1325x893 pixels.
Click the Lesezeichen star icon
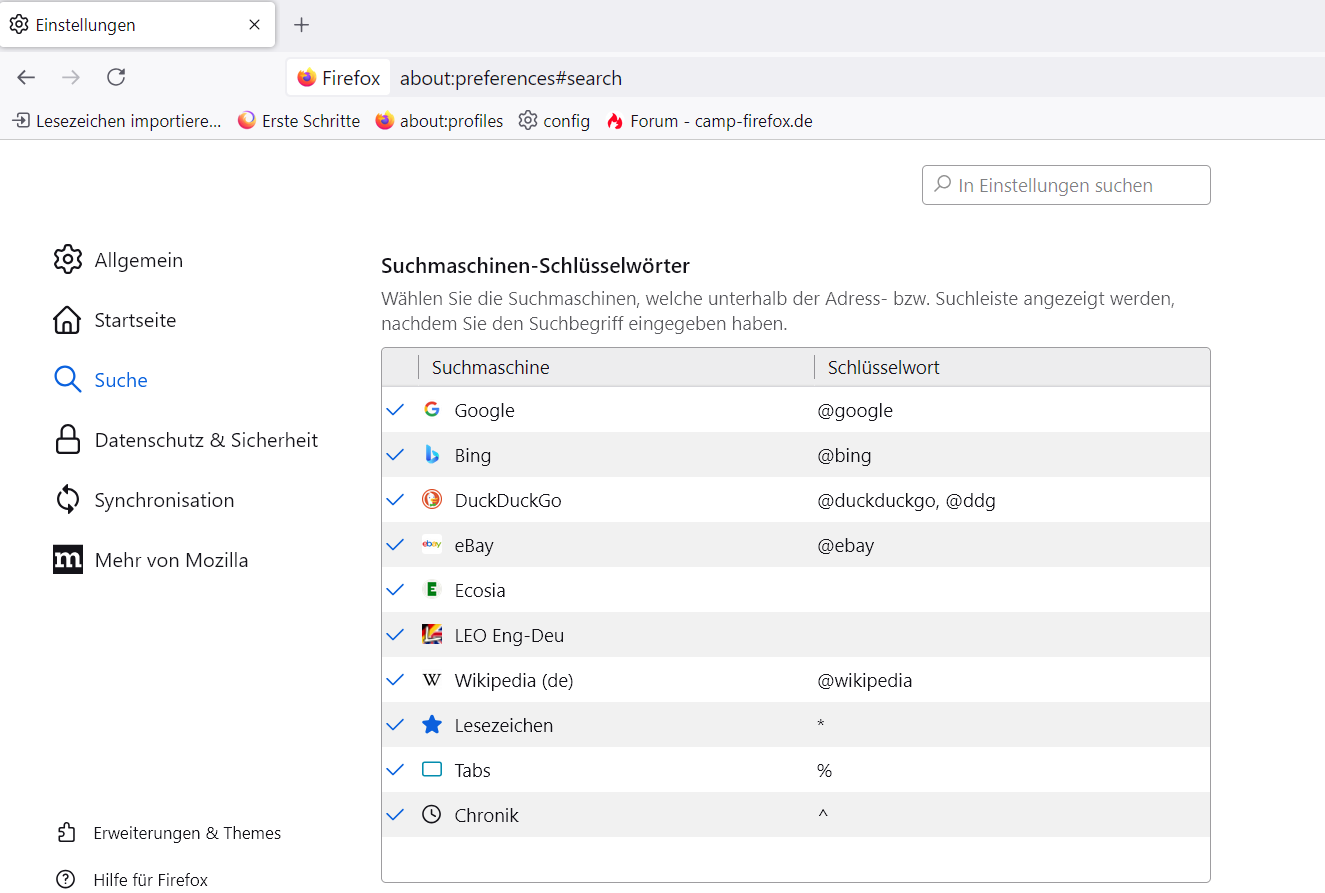432,725
